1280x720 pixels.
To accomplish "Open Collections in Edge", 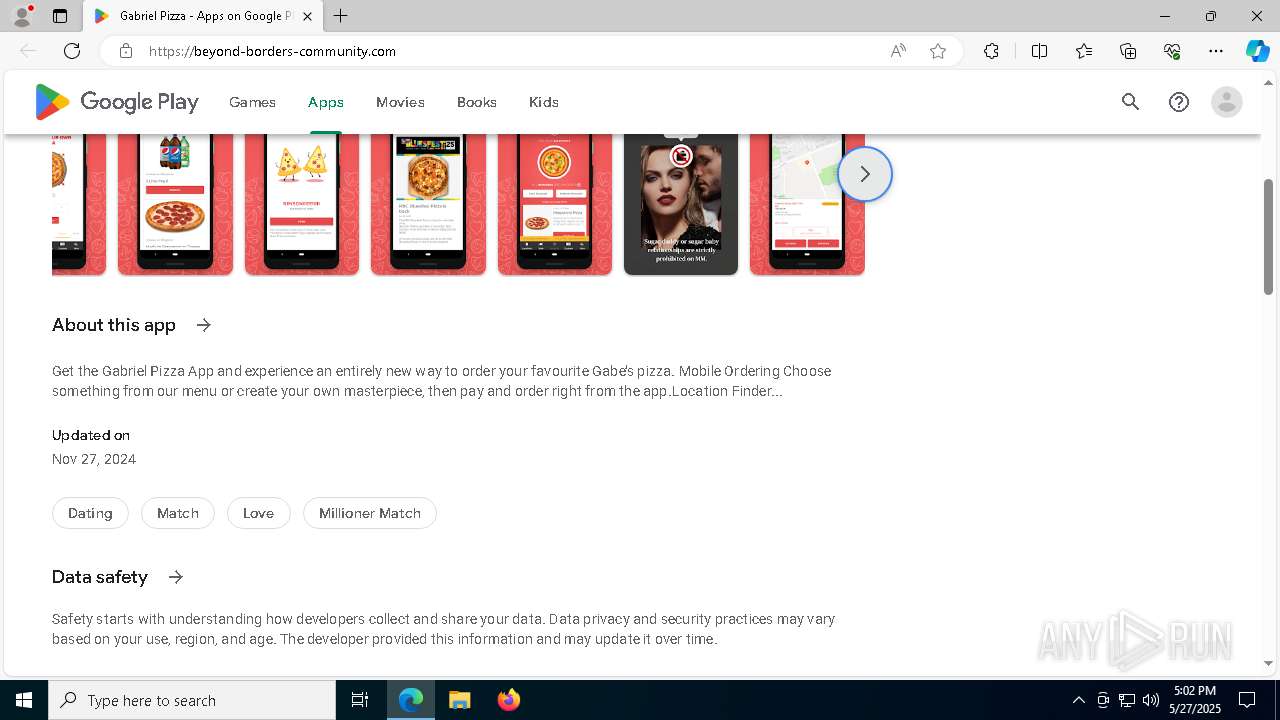I will [1128, 51].
